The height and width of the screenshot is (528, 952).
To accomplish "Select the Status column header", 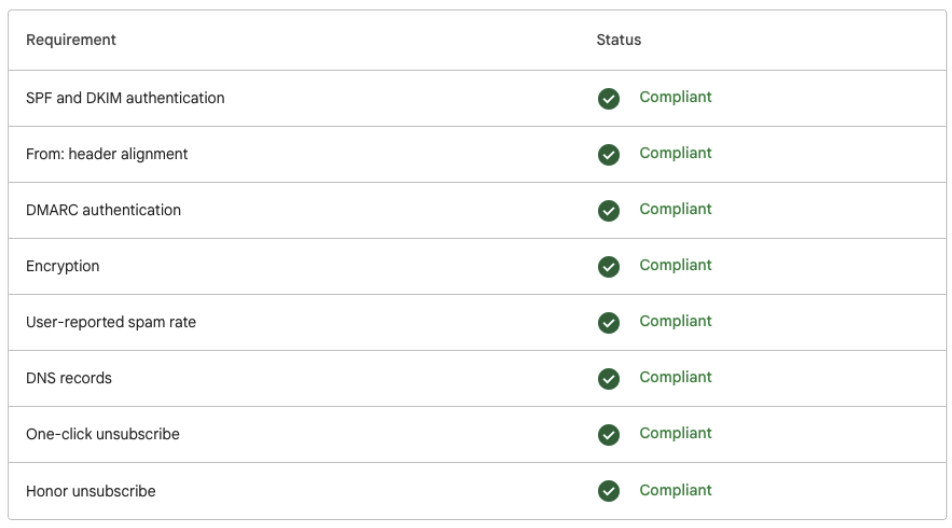I will [618, 40].
